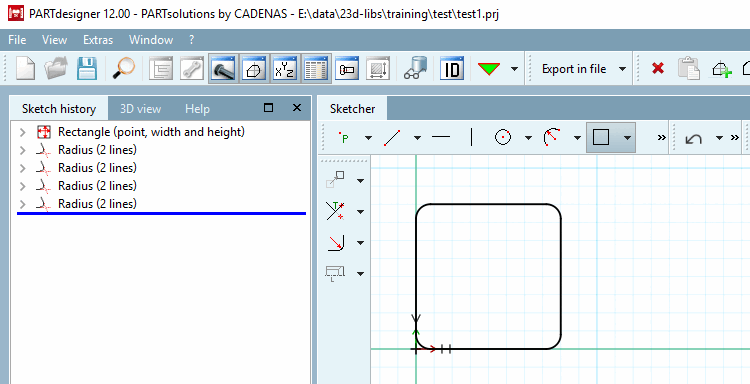750x384 pixels.
Task: Click the Export in file button
Action: pyautogui.click(x=574, y=69)
